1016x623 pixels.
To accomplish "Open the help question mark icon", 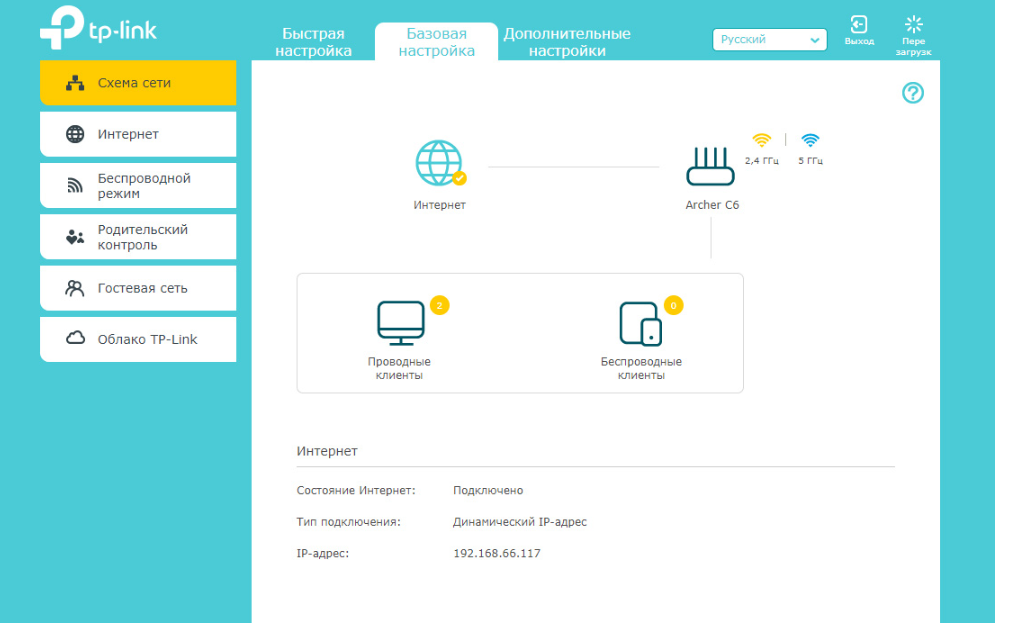I will click(x=912, y=93).
